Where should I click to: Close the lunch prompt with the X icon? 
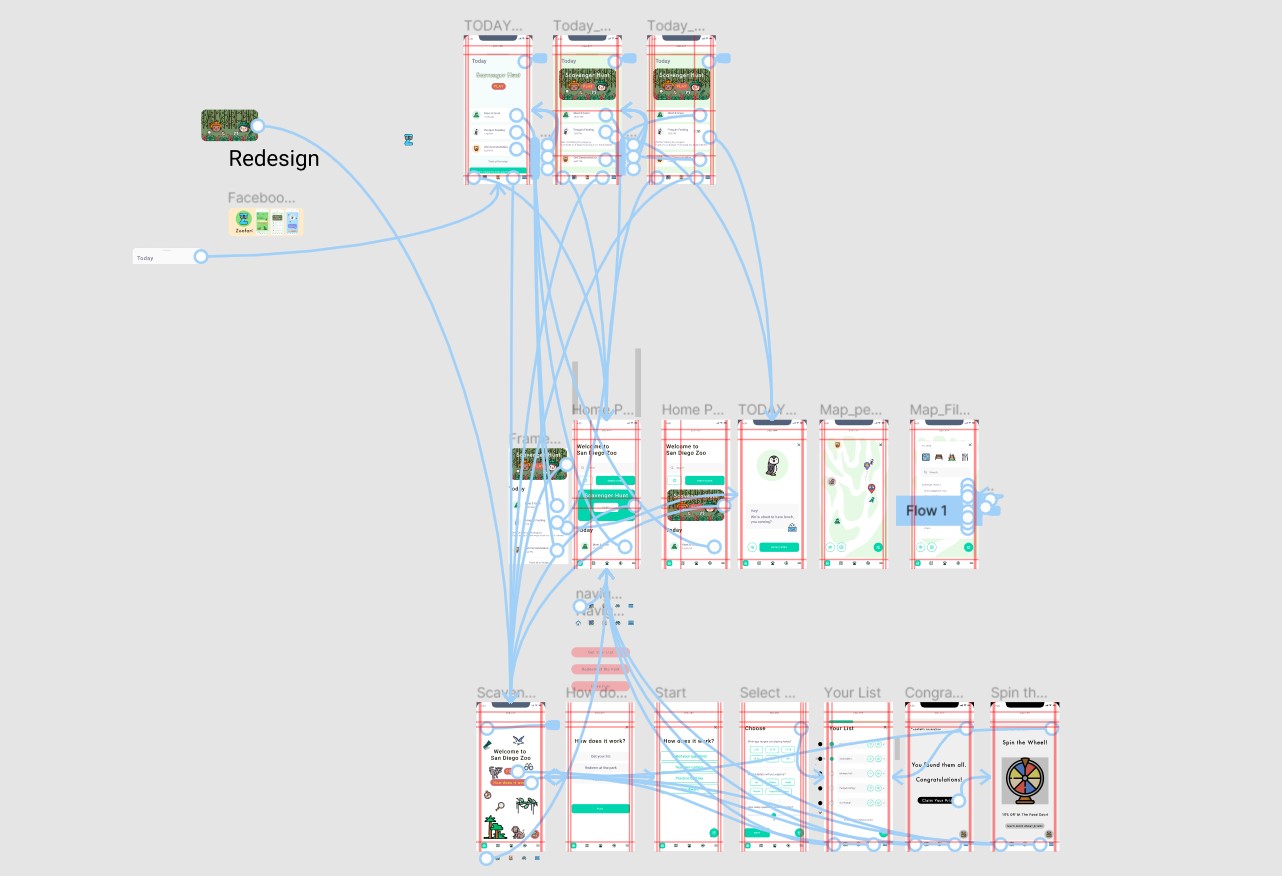pos(798,444)
